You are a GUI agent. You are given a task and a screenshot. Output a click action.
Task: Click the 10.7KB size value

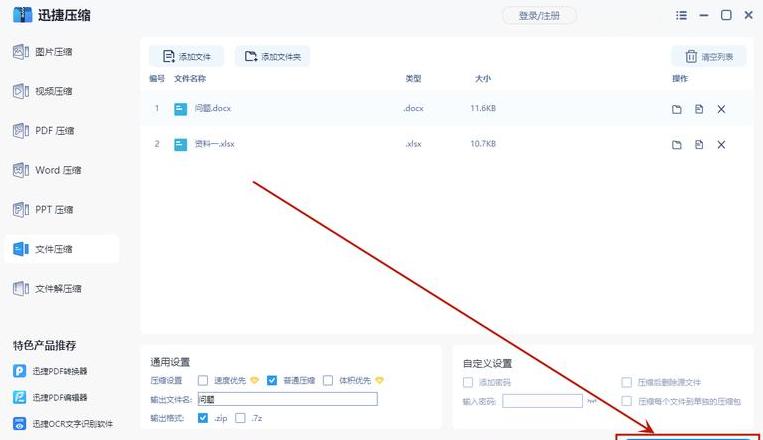pyautogui.click(x=483, y=144)
